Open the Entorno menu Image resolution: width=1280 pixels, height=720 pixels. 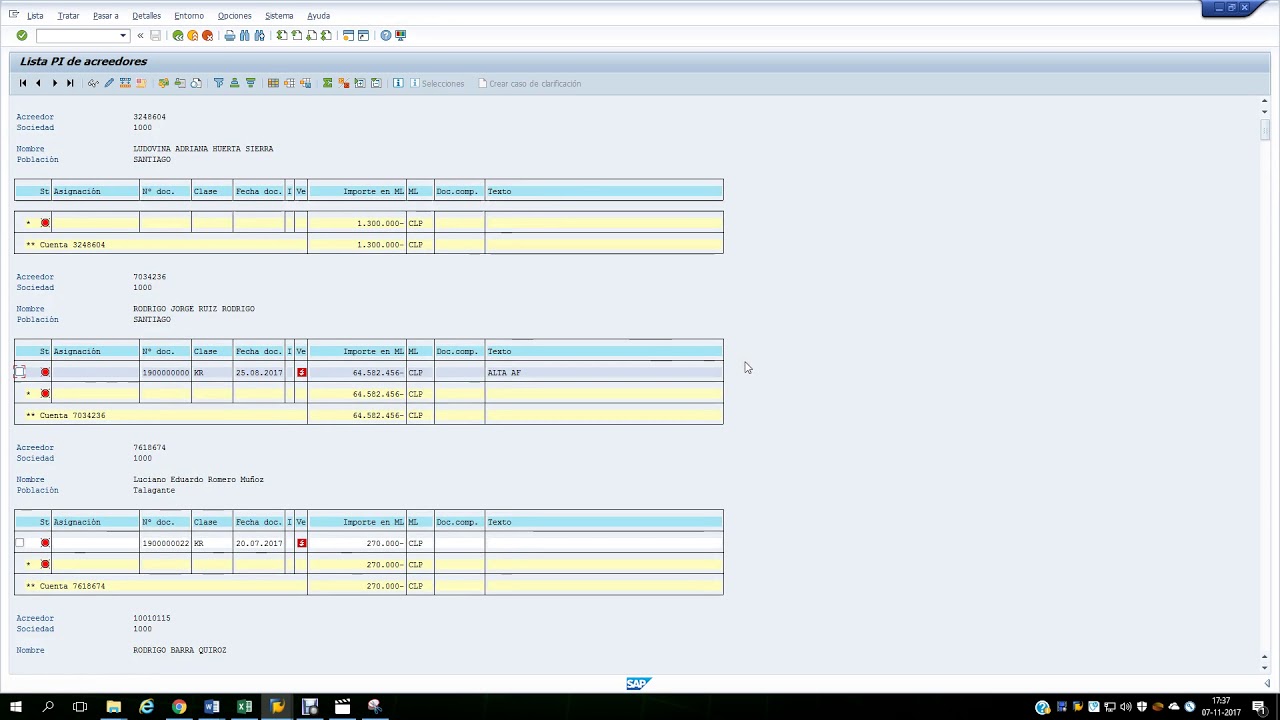tap(189, 16)
